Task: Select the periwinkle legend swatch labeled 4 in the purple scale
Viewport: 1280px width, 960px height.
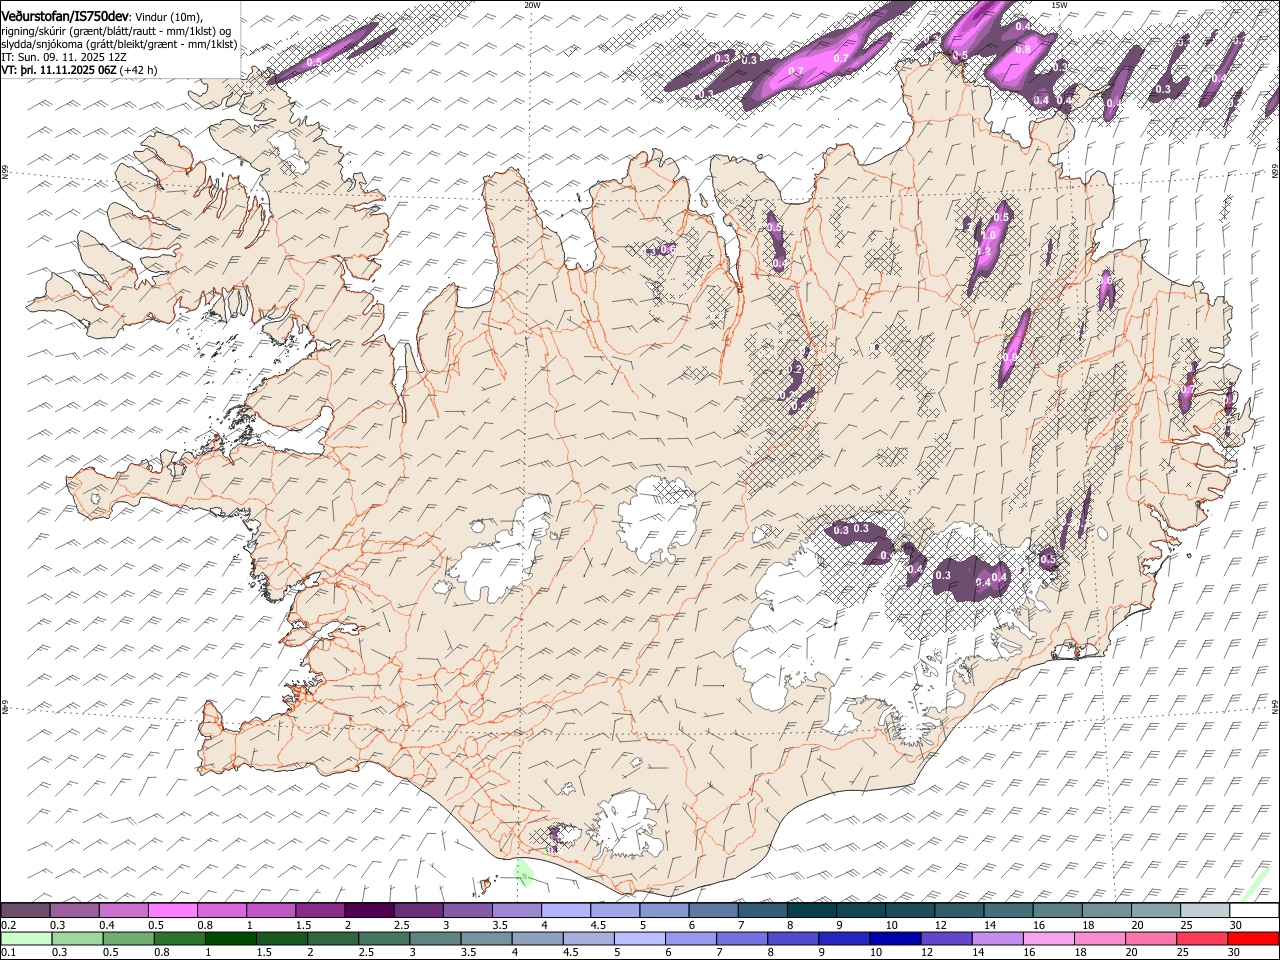Action: [565, 911]
